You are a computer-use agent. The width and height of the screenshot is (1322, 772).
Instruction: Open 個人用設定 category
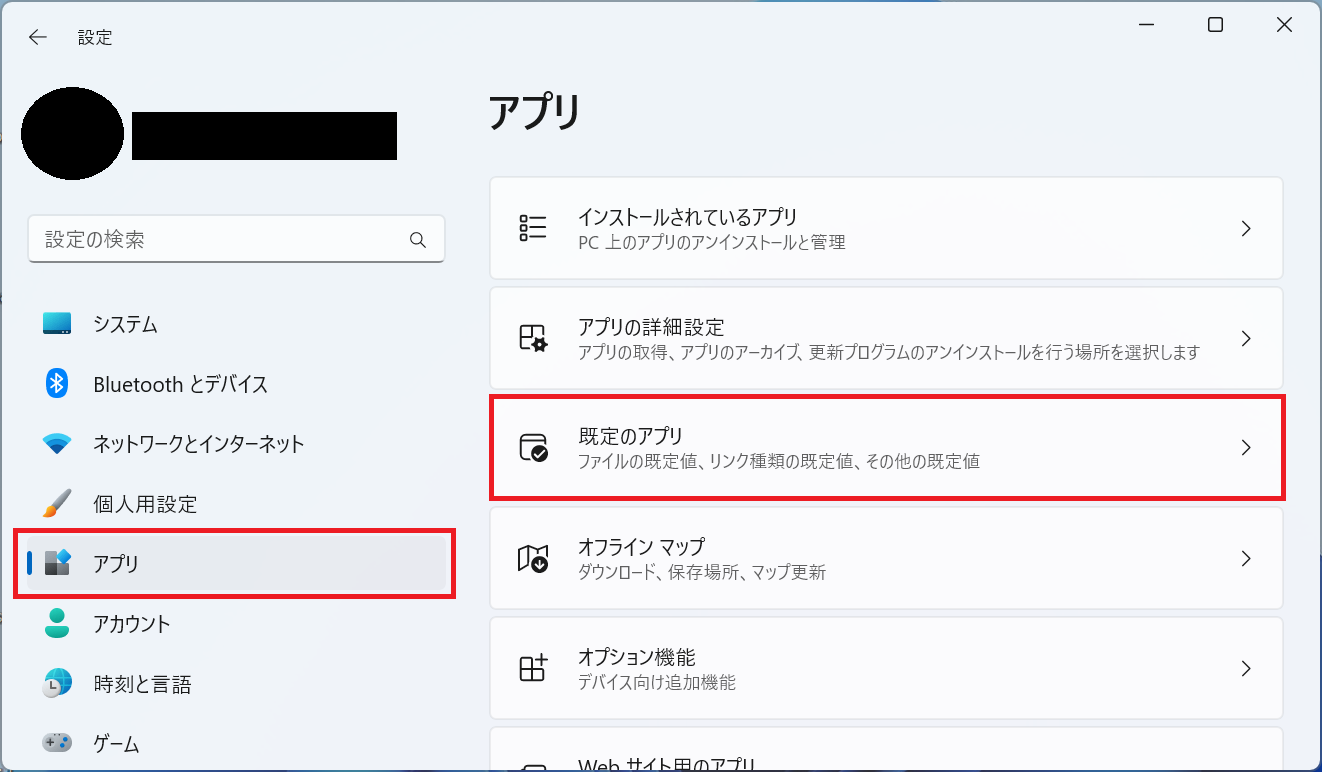point(236,504)
